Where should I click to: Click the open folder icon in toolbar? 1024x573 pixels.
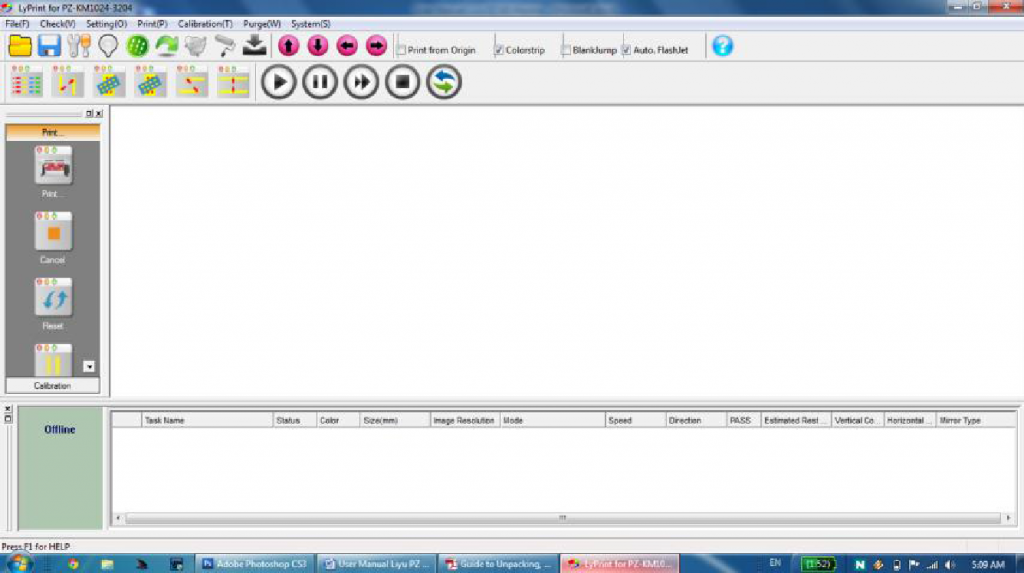pos(20,46)
